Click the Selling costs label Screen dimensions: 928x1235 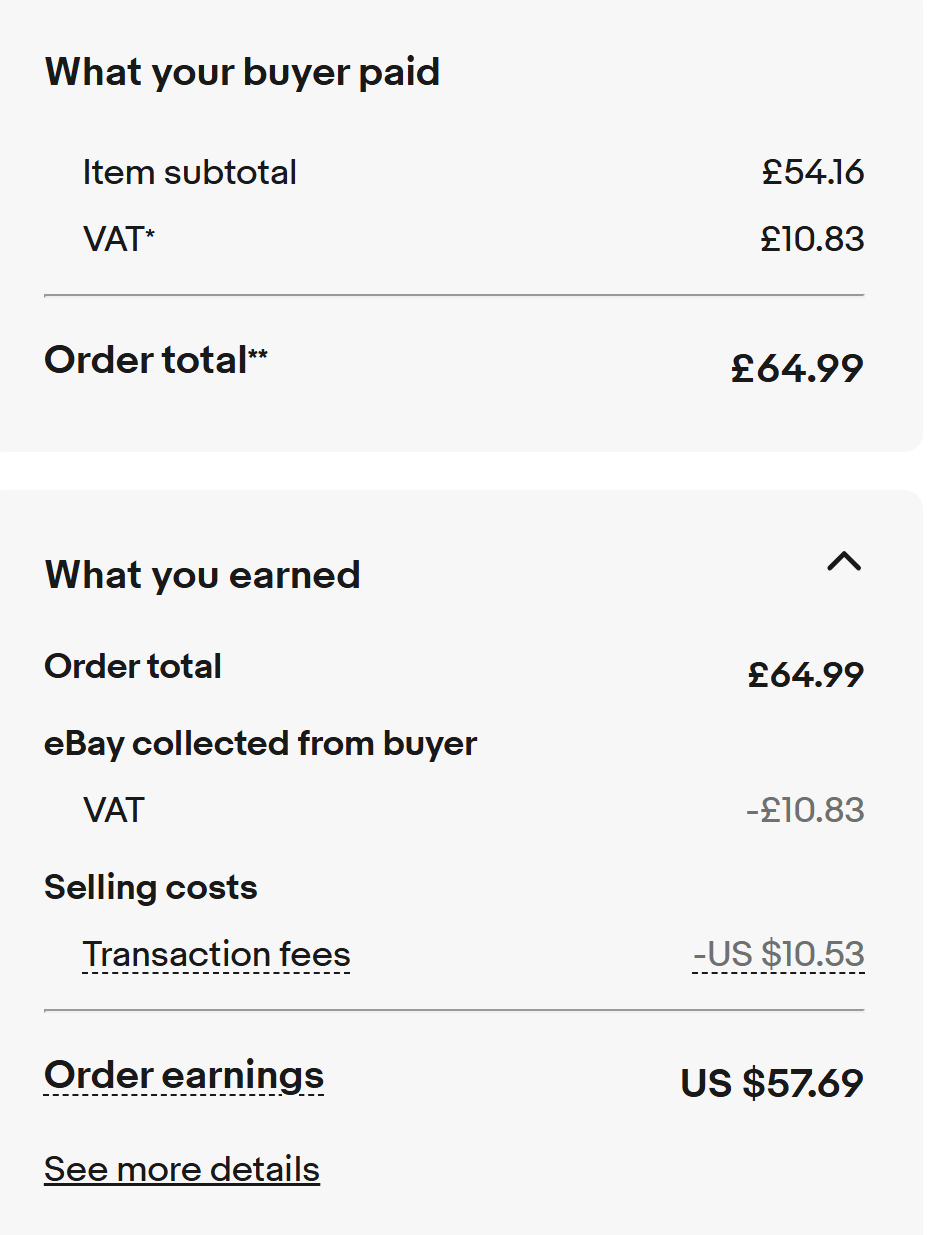(x=151, y=887)
